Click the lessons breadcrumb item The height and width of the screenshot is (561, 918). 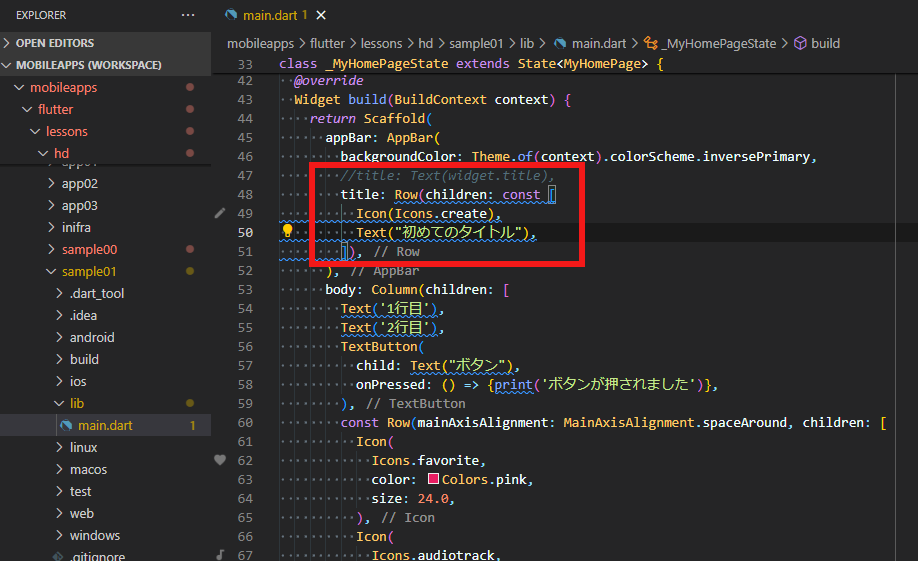381,43
